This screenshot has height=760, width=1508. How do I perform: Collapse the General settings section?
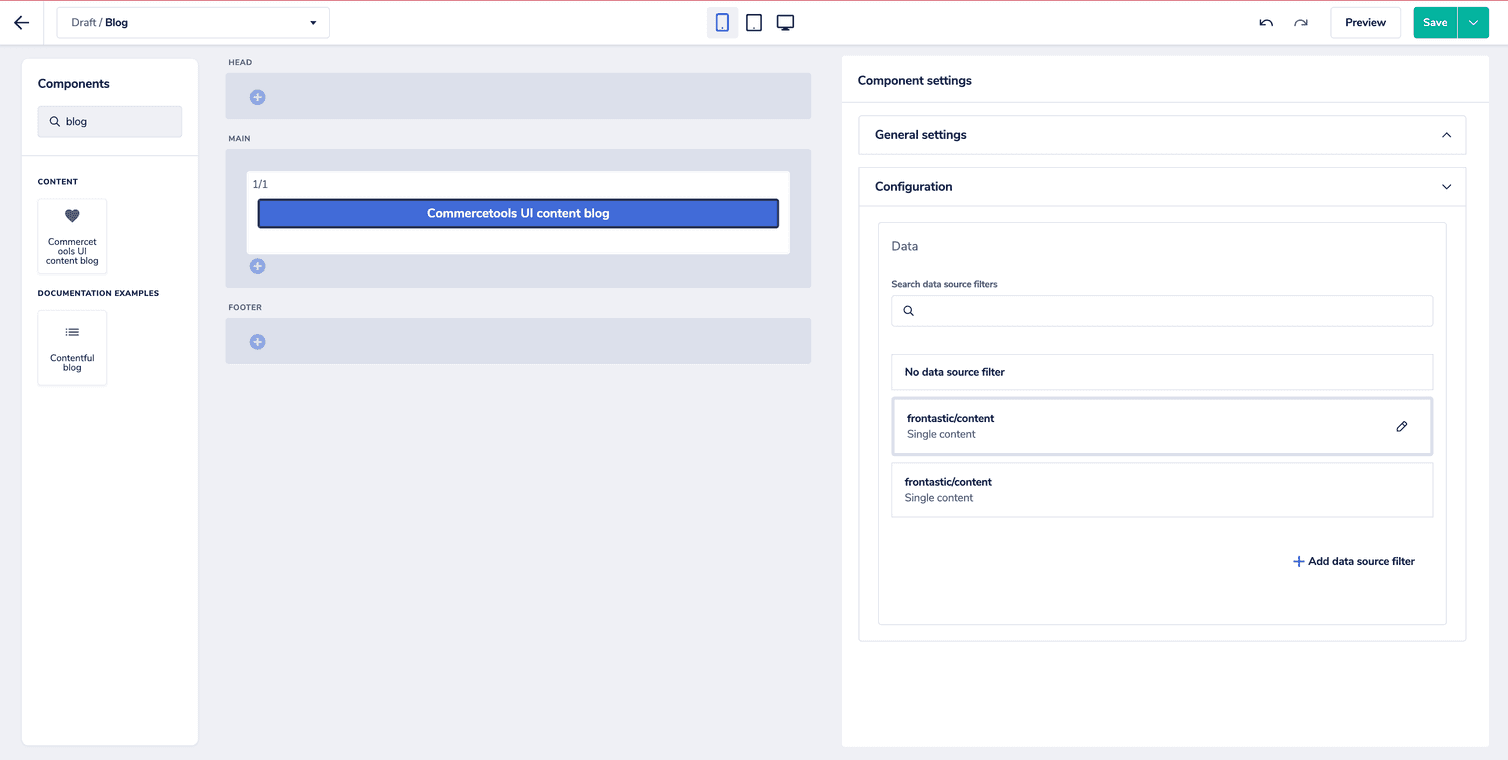point(1446,134)
